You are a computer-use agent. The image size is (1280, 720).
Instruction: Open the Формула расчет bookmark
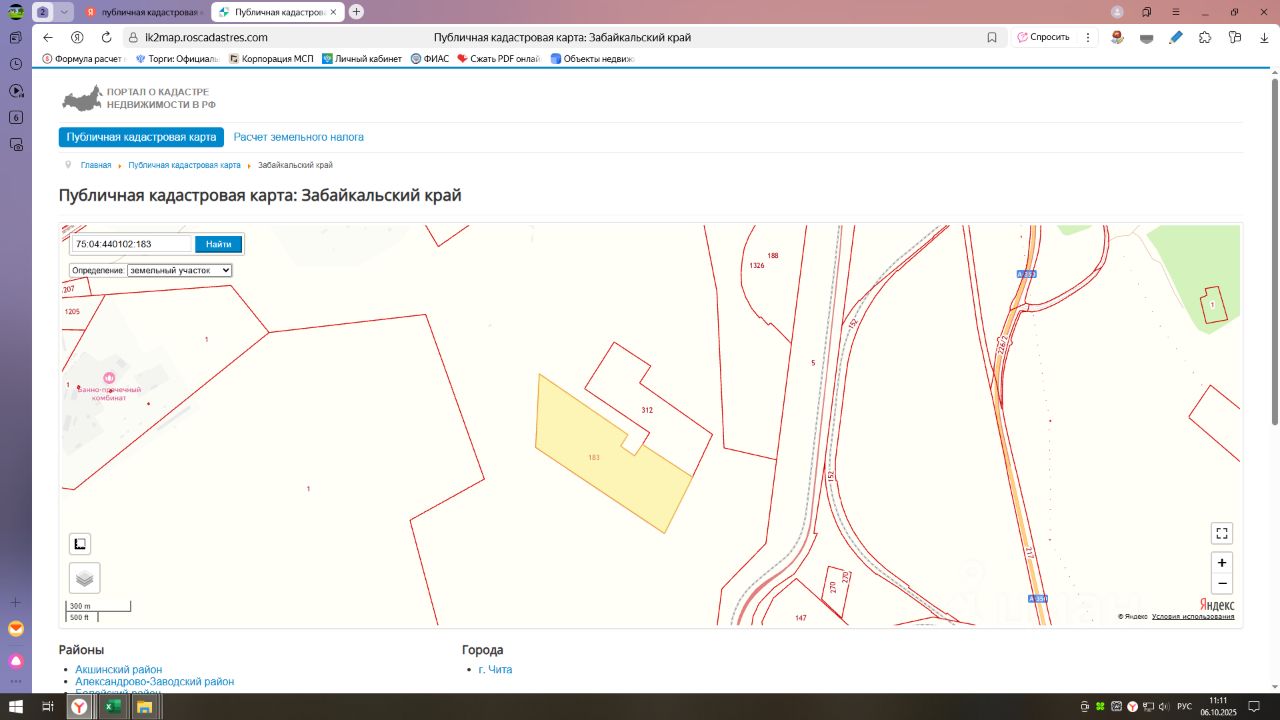click(x=82, y=59)
